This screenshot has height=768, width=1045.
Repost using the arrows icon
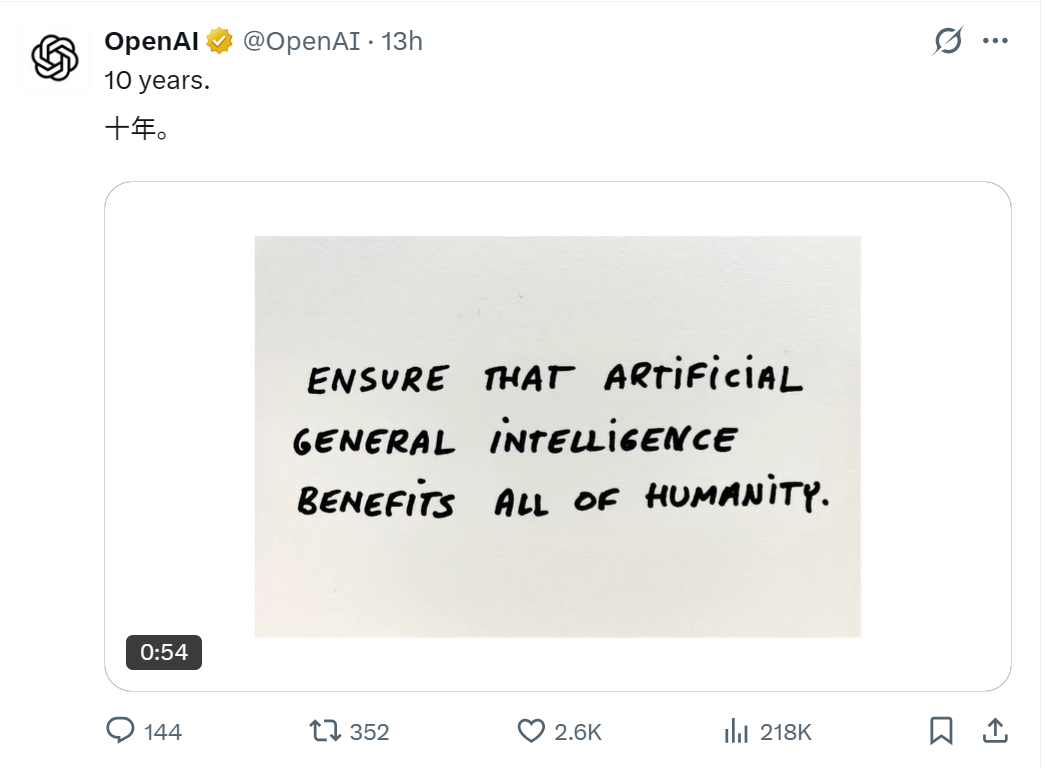coord(325,731)
